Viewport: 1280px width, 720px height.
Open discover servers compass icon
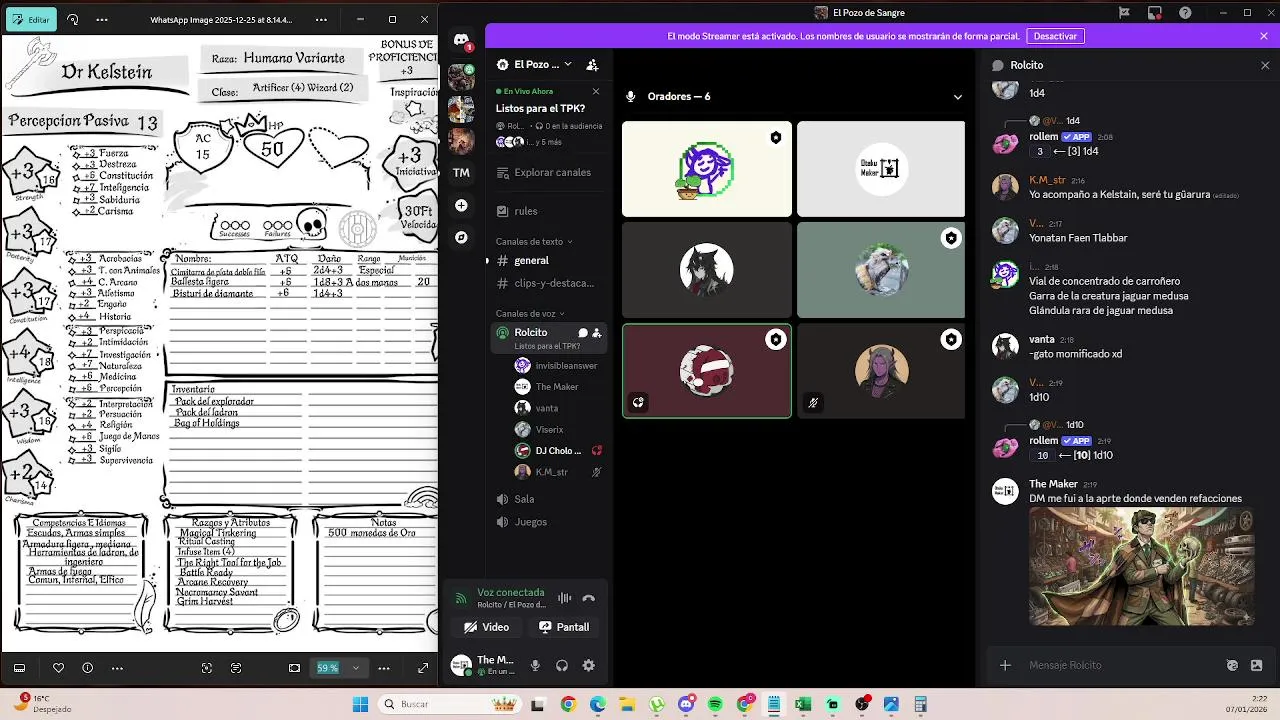pyautogui.click(x=461, y=237)
